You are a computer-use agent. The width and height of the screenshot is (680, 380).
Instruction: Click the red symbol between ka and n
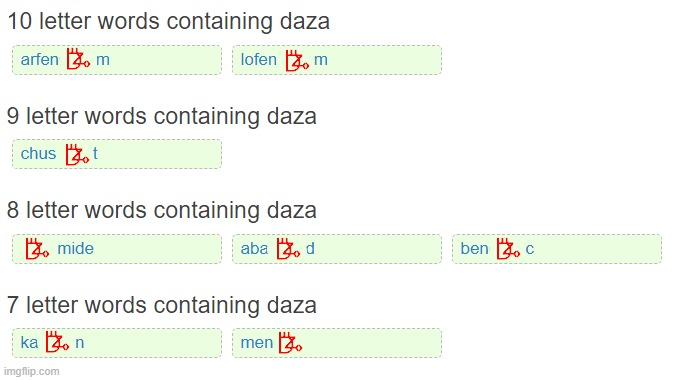coord(57,341)
